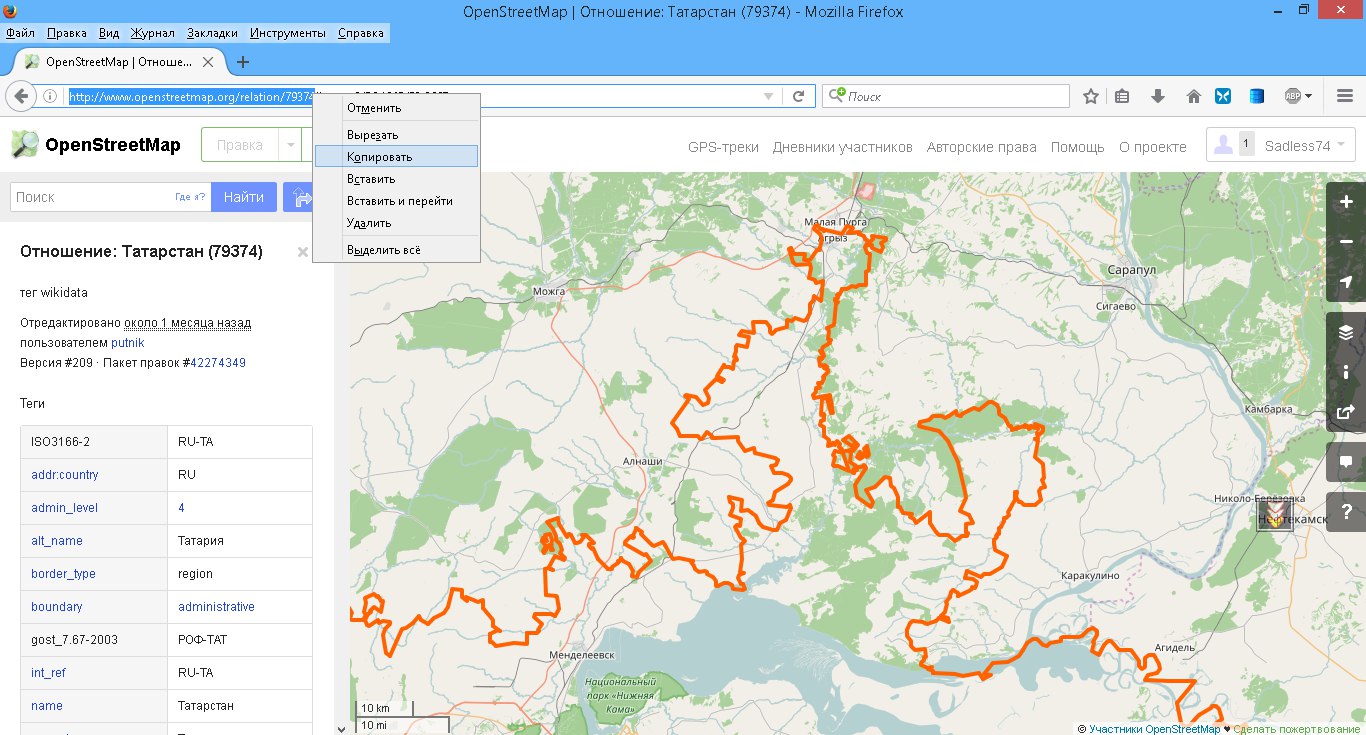Choose Копировать in the context menu
Image resolution: width=1366 pixels, height=735 pixels.
396,156
